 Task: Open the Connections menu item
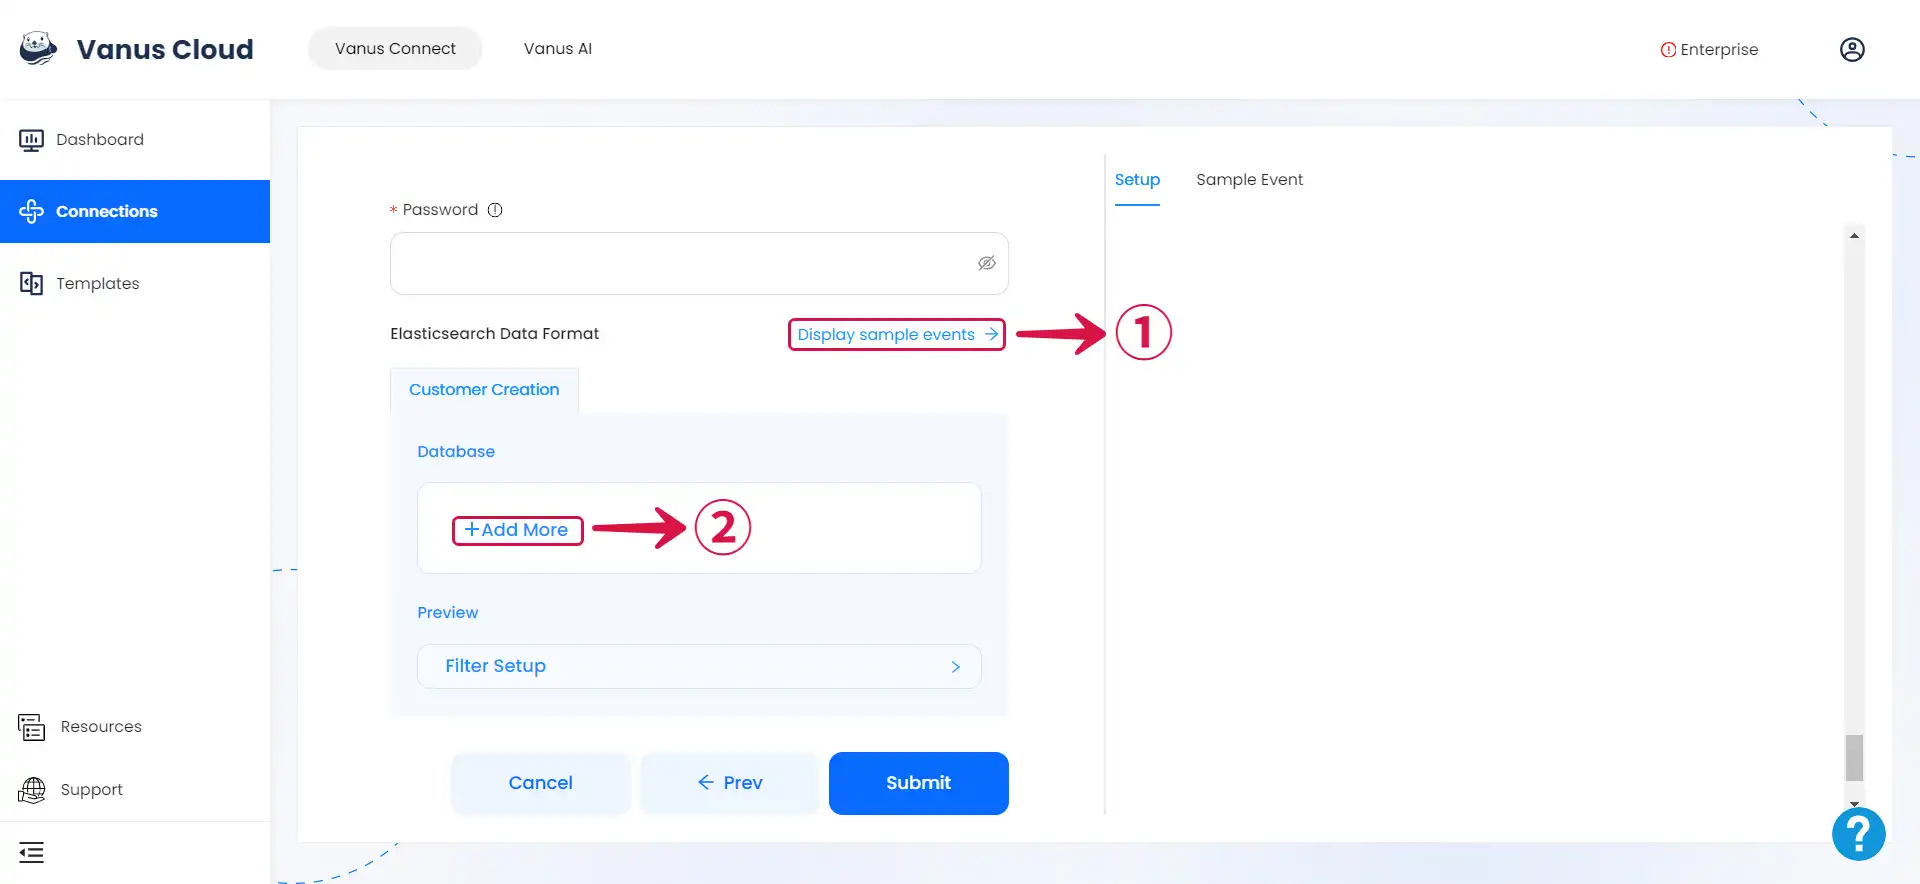point(135,211)
